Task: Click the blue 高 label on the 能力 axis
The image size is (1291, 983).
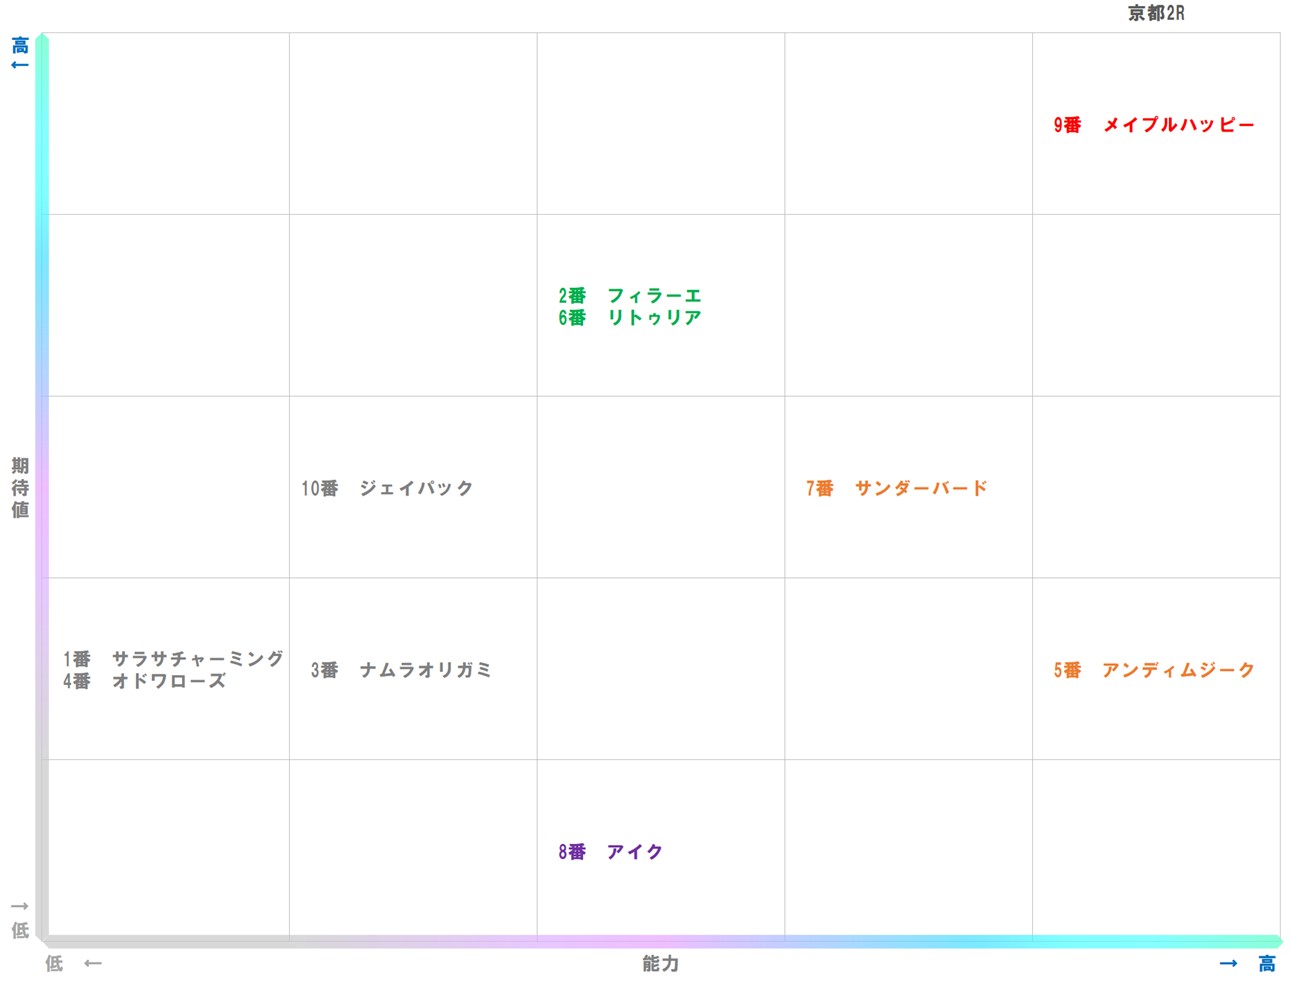Action: coord(1266,963)
